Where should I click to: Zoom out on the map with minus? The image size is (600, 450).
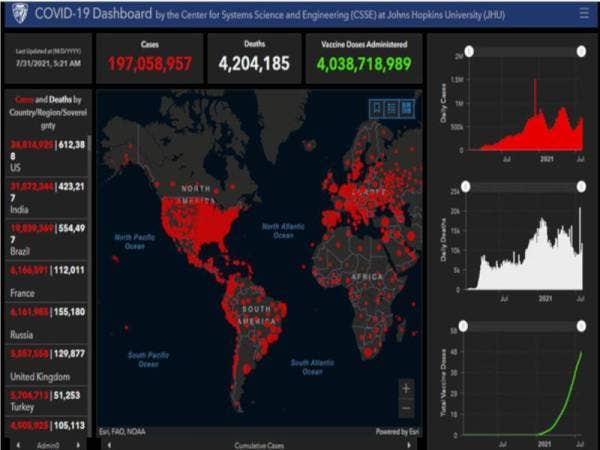point(405,407)
